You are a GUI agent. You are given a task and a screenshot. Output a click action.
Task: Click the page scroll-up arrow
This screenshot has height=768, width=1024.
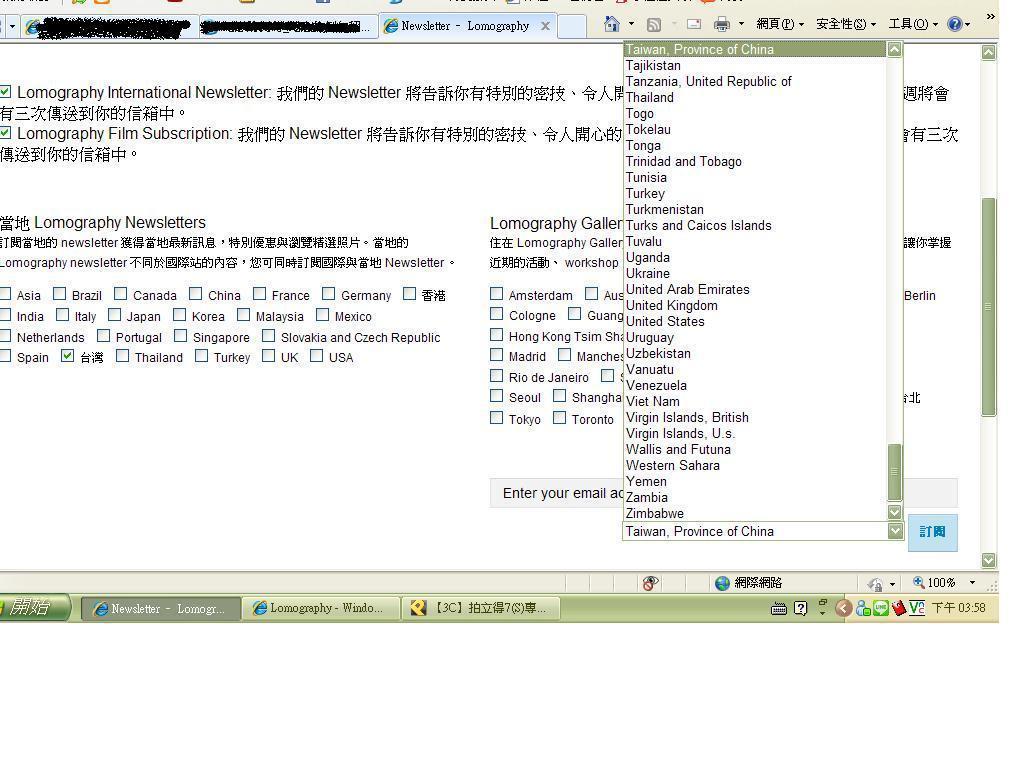[989, 53]
